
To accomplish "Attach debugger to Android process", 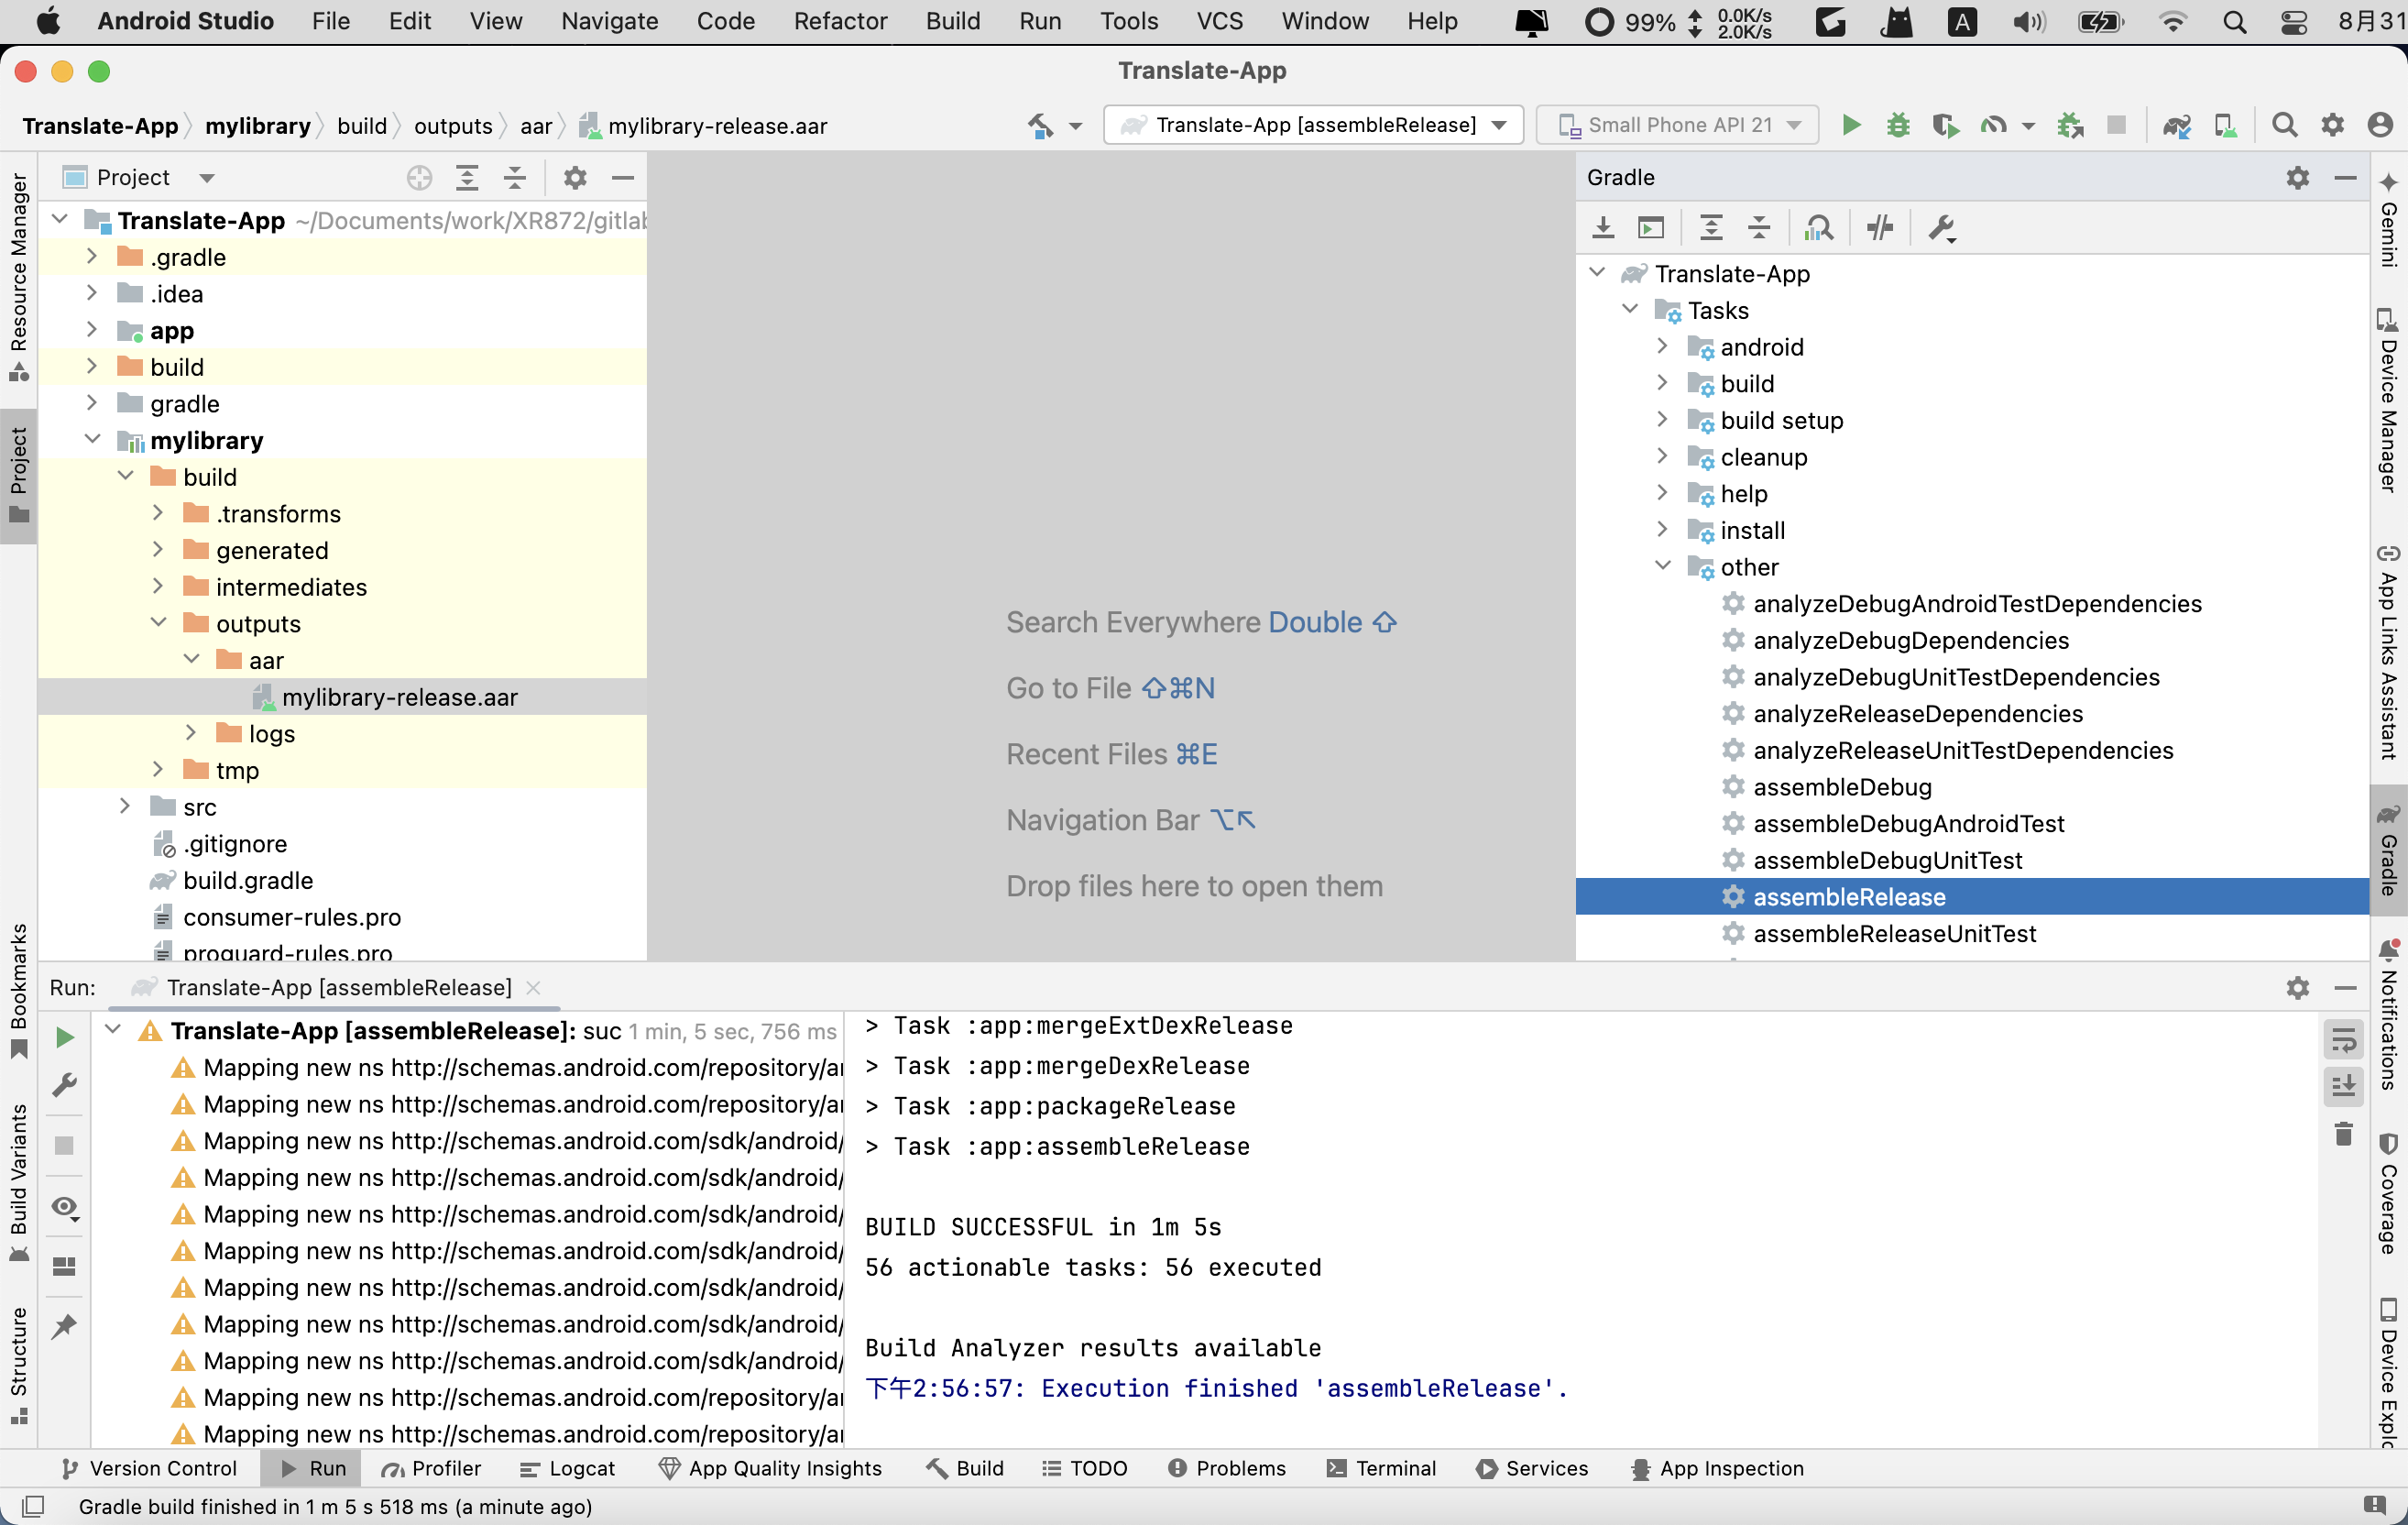I will tap(2070, 125).
